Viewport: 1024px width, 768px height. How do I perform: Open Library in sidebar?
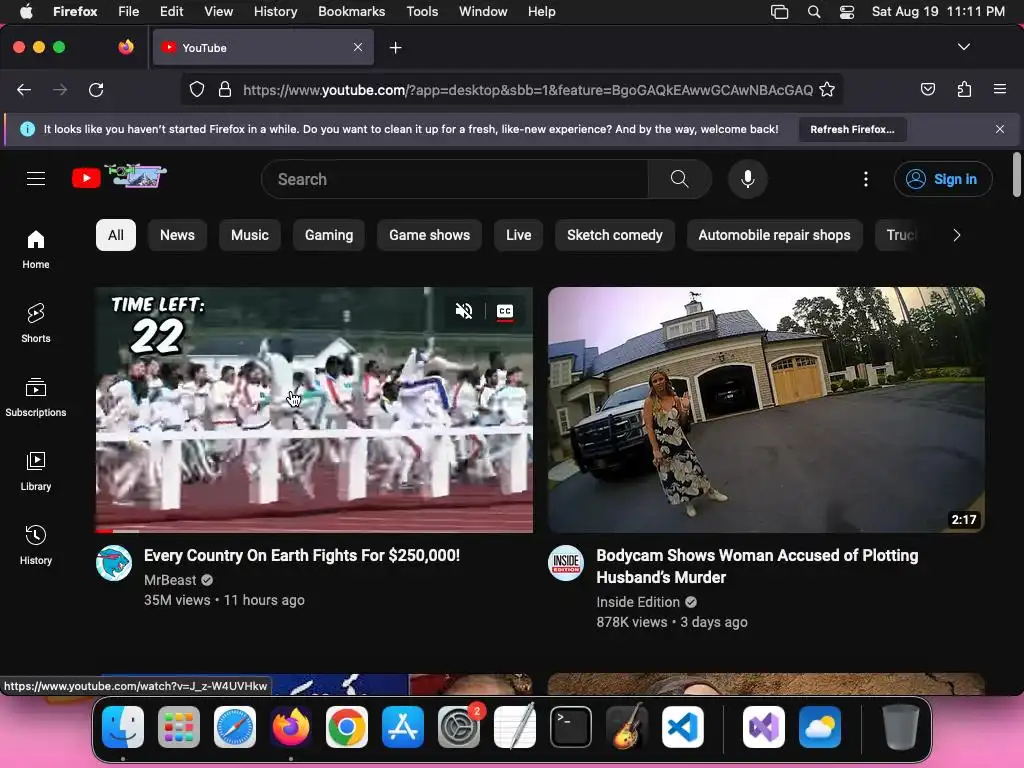[x=36, y=472]
